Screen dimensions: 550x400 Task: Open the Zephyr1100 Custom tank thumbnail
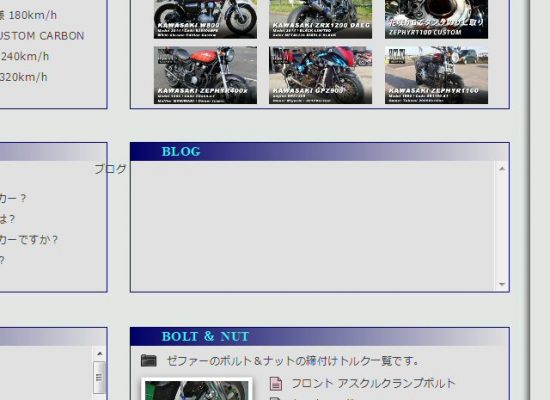(x=436, y=19)
